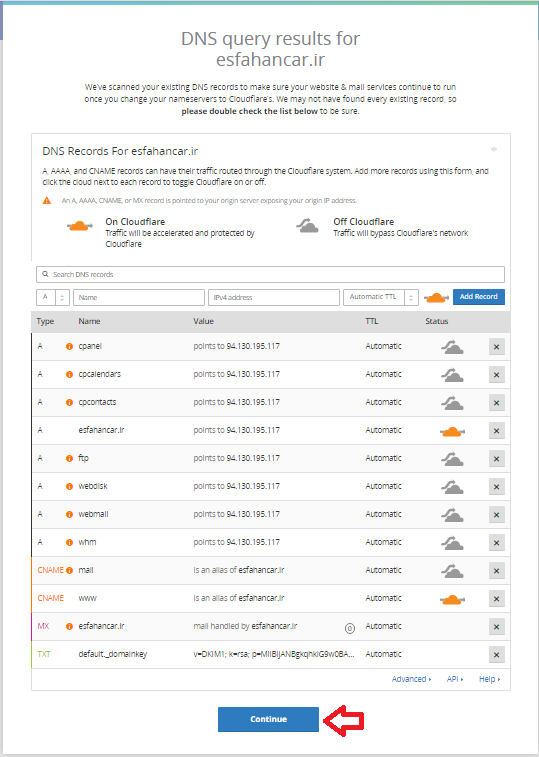The image size is (539, 757).
Task: Click the Status column header
Action: click(x=437, y=322)
